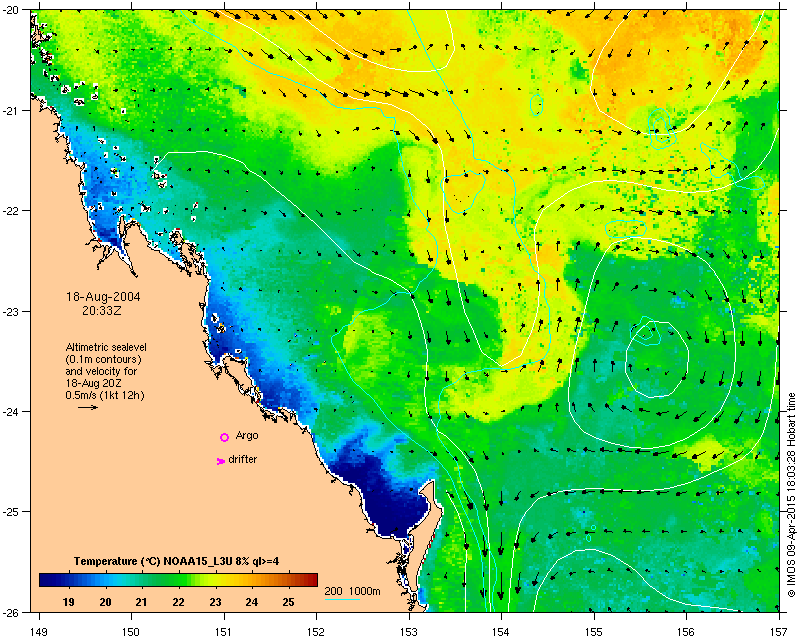Click the 'Argo' legend label
Viewport: 800px width, 640px height.
[247, 435]
